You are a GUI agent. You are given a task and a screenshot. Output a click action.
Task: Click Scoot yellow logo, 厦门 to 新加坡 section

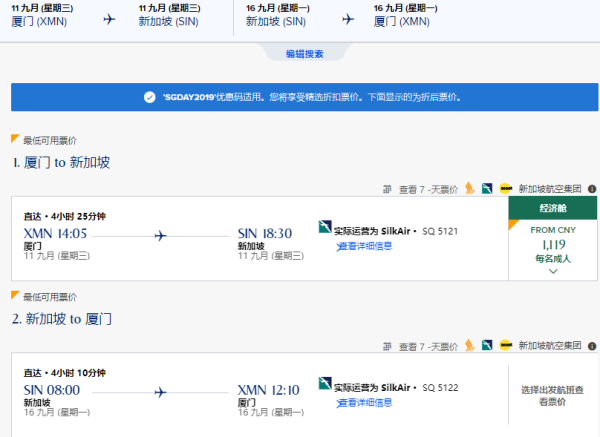pyautogui.click(x=506, y=189)
